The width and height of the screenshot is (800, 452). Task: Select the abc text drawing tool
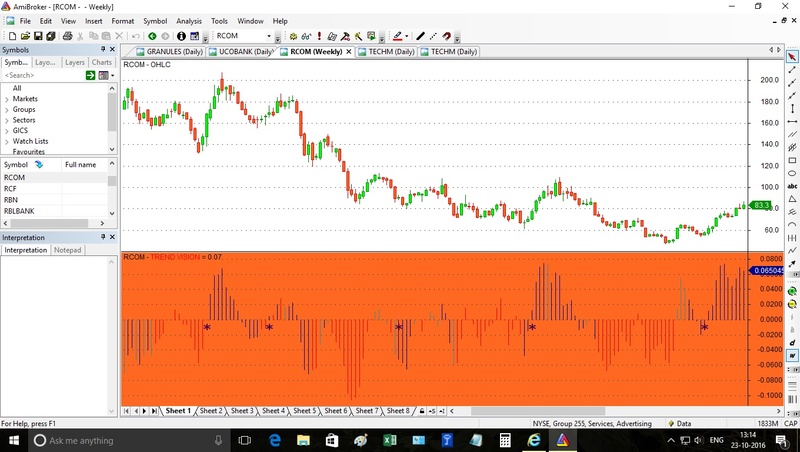(792, 186)
